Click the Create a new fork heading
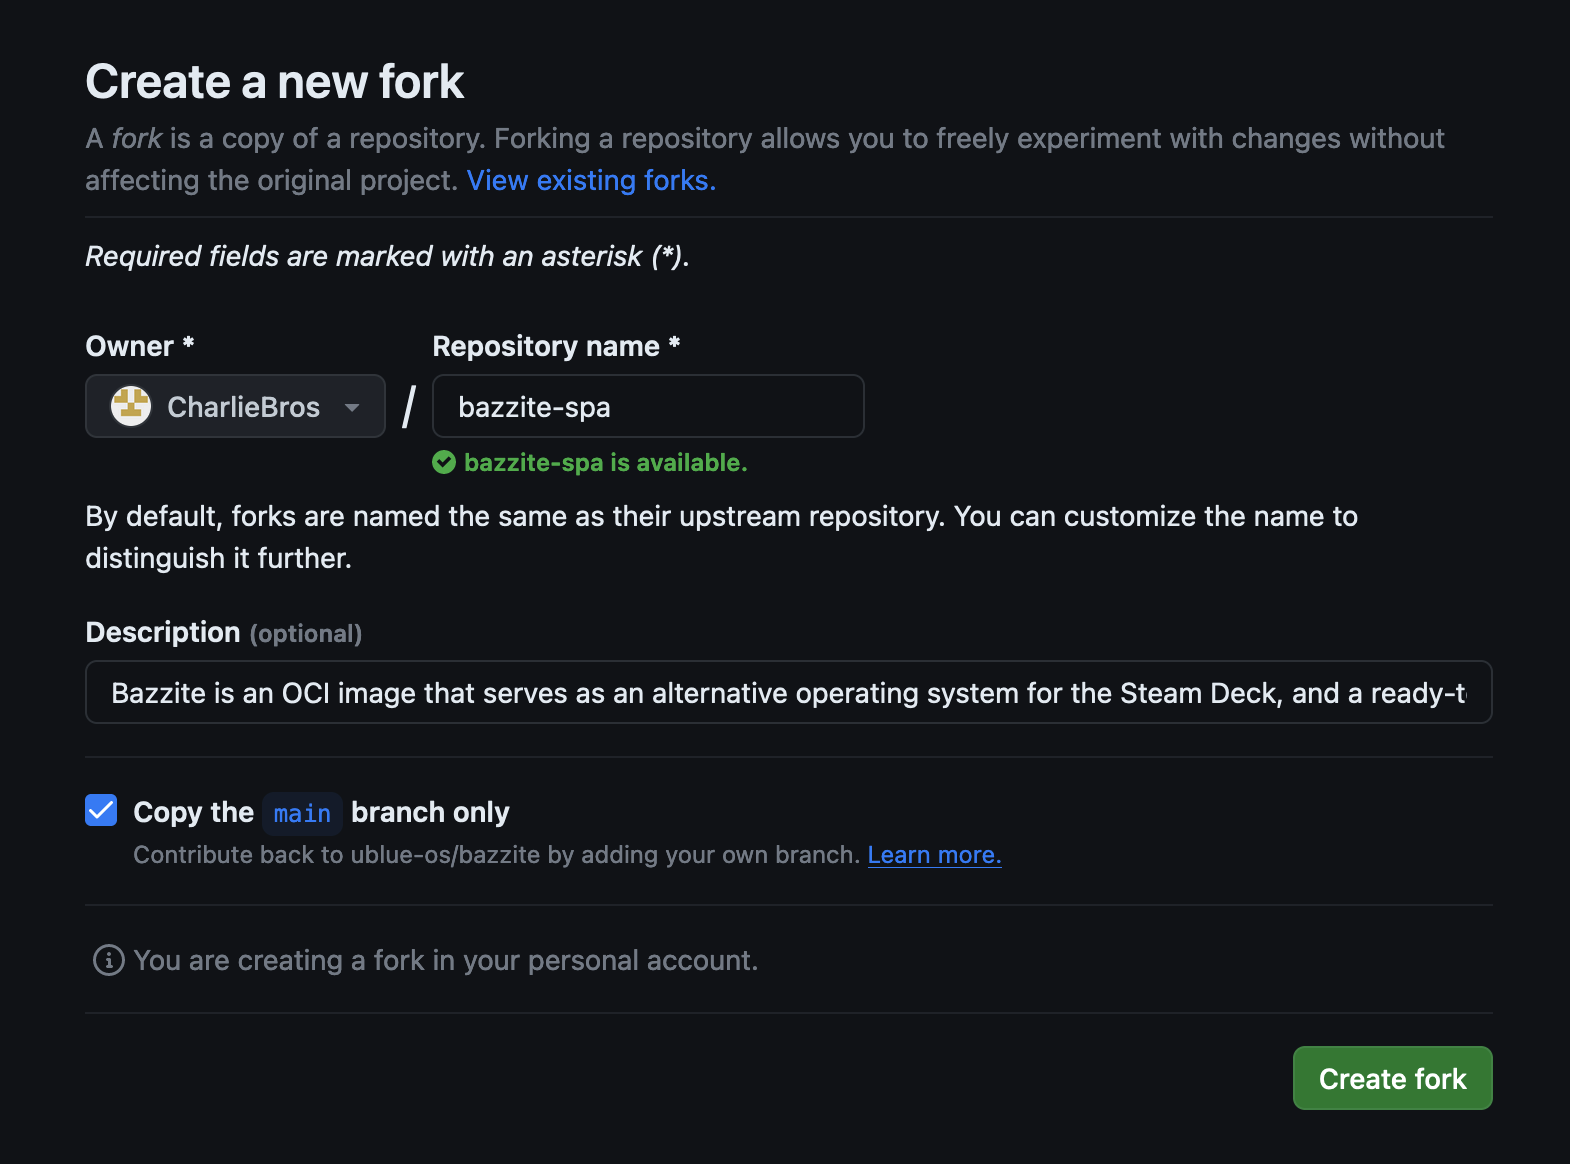Viewport: 1570px width, 1164px height. click(275, 82)
